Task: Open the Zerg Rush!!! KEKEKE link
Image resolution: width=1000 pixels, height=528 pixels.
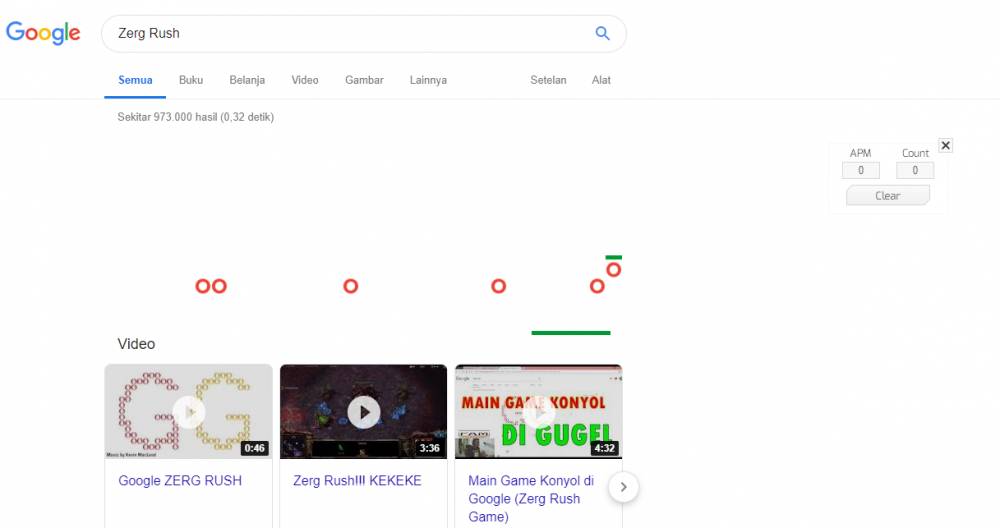Action: coord(357,480)
